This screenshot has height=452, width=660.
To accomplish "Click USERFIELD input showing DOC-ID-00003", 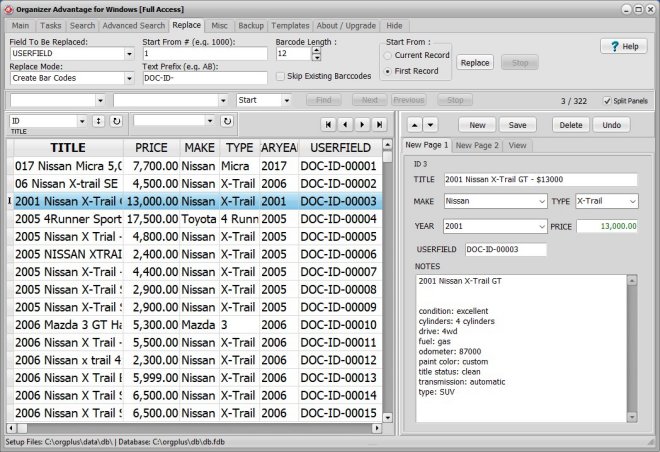I will click(506, 250).
